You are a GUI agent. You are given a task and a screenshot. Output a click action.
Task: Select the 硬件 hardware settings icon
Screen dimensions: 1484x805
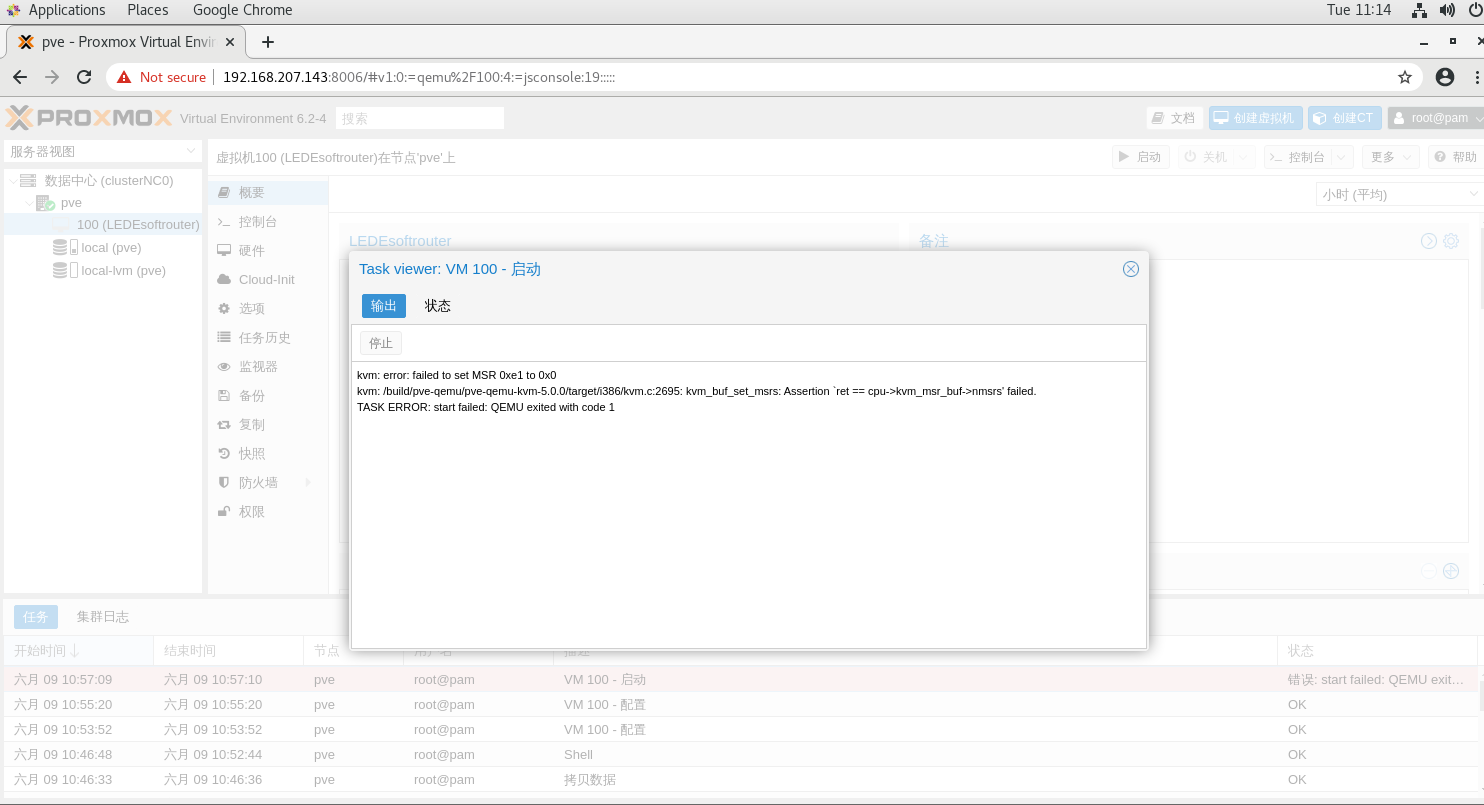[x=251, y=250]
